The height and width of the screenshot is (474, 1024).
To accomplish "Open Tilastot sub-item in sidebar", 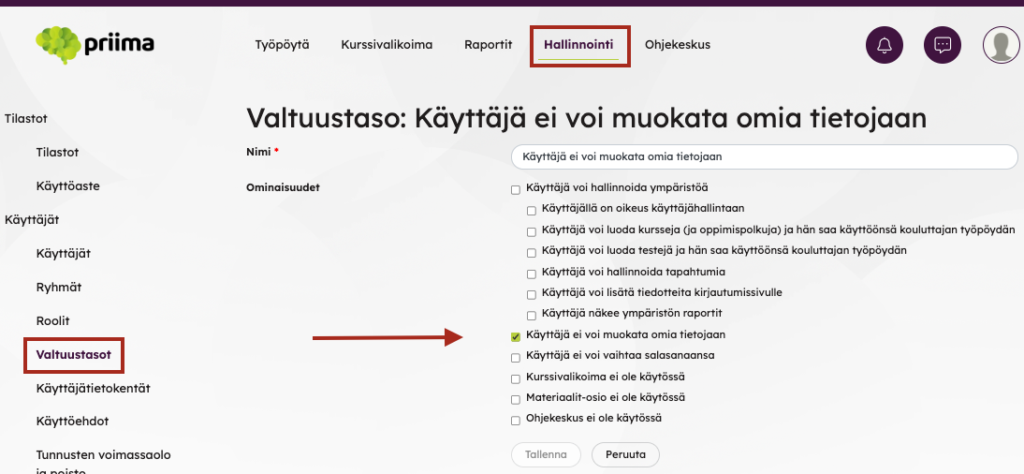I will click(57, 152).
